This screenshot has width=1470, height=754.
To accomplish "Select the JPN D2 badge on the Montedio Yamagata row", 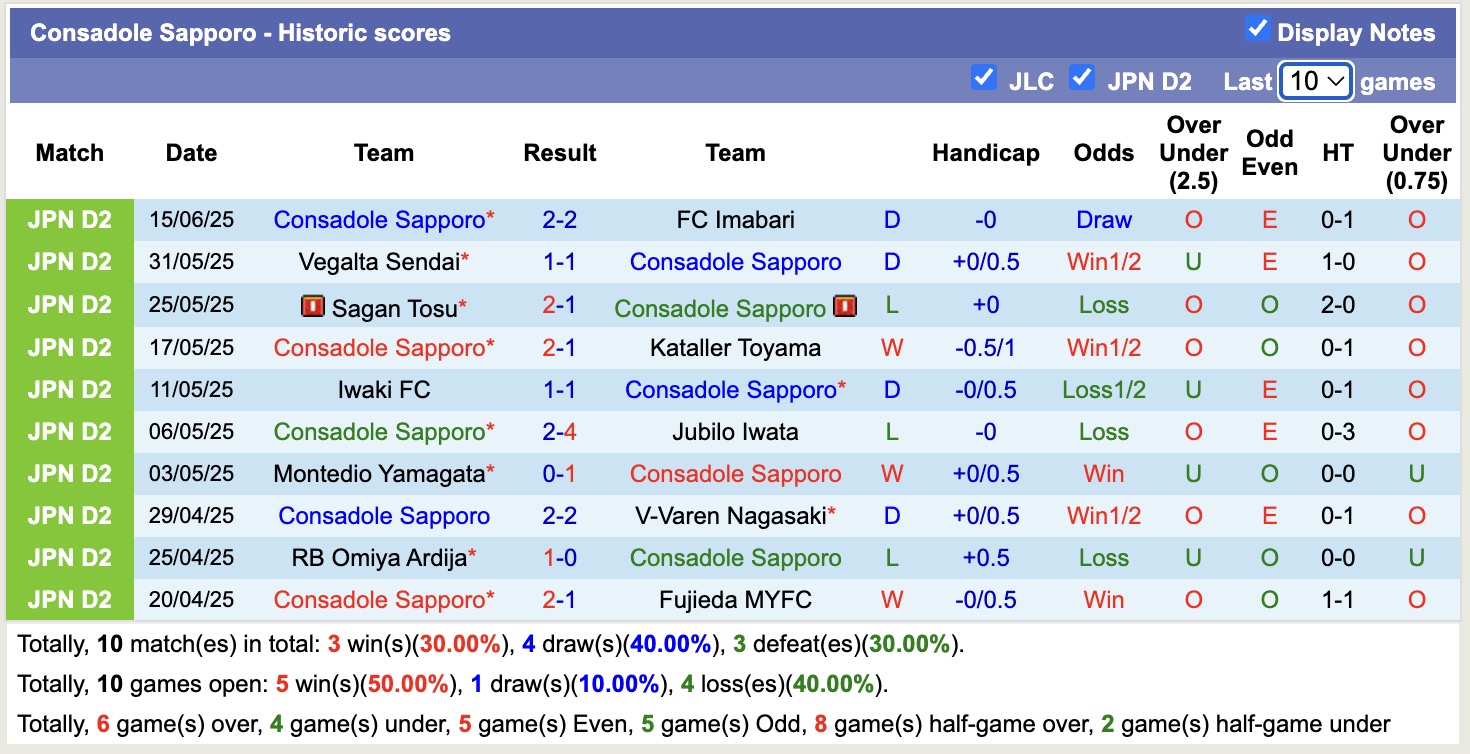I will pyautogui.click(x=71, y=473).
